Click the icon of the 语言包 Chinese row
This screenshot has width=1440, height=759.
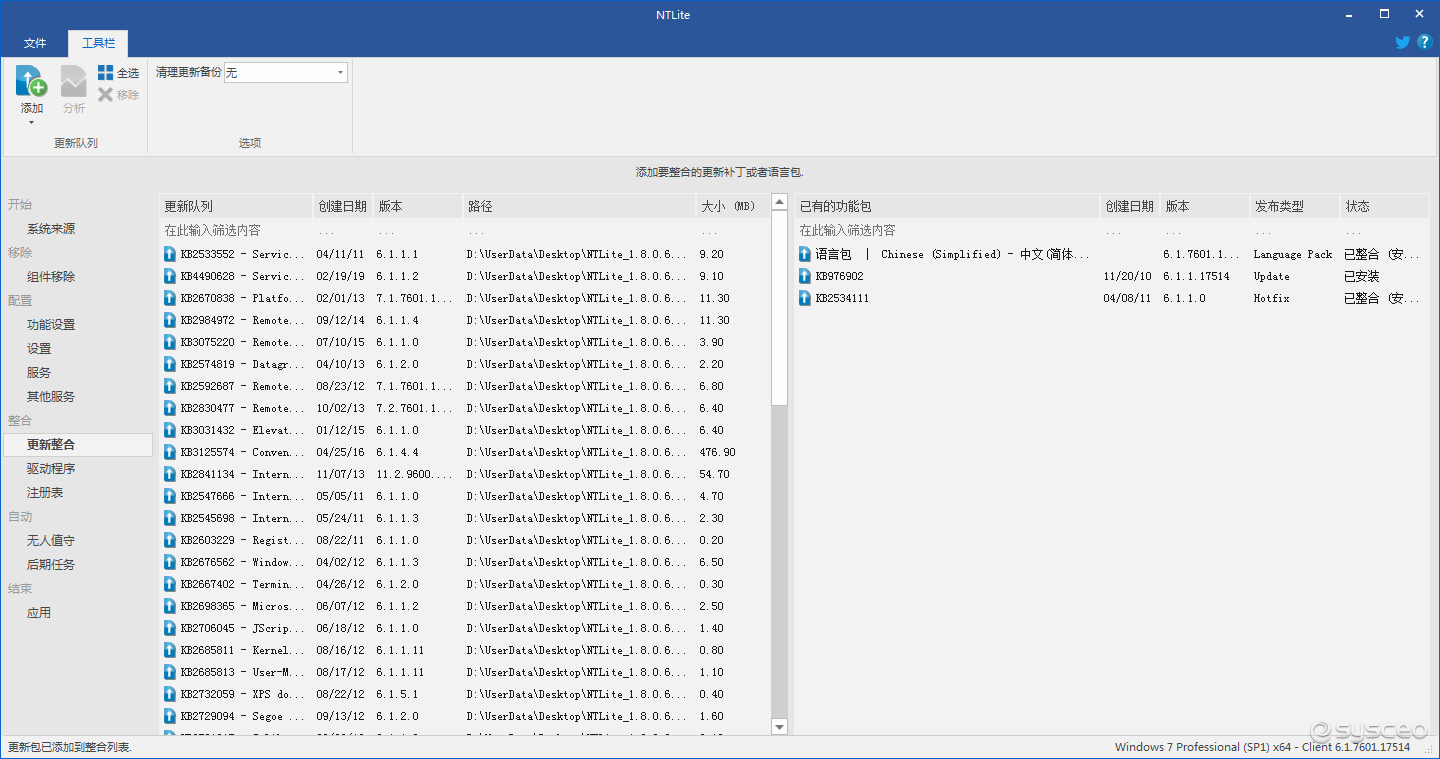click(x=805, y=254)
